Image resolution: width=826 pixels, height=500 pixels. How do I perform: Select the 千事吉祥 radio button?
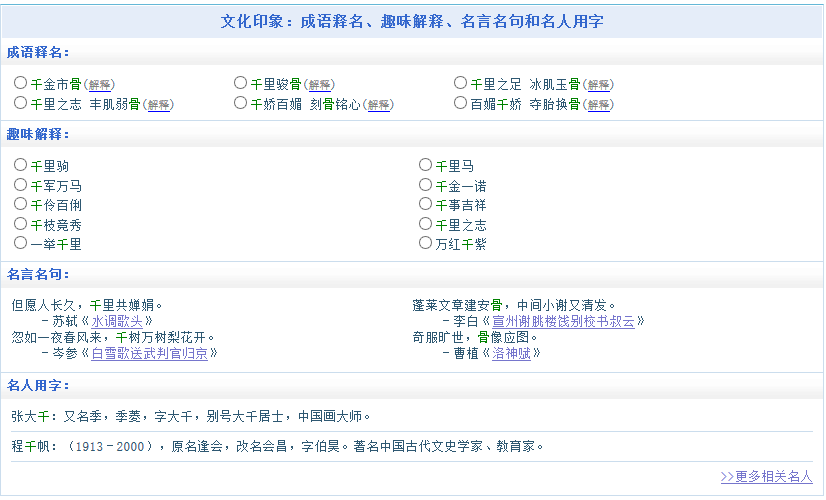(425, 204)
